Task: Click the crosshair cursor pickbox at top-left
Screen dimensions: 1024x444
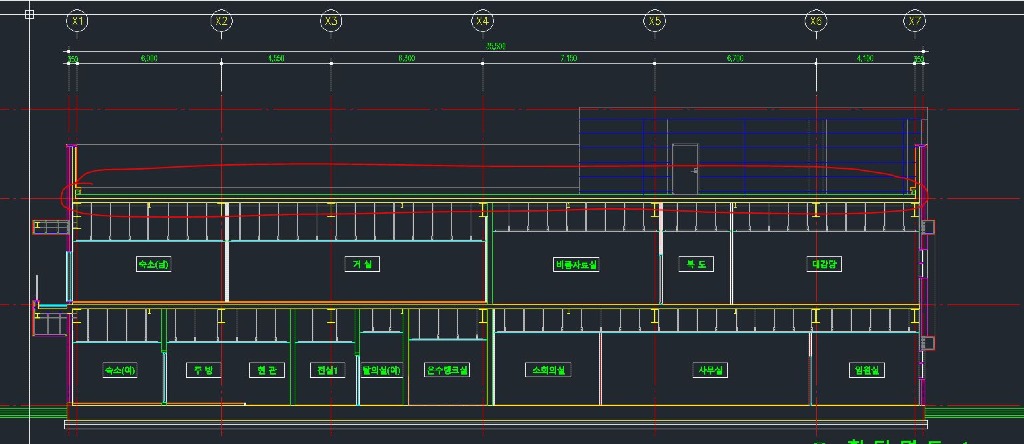Action: pos(29,14)
